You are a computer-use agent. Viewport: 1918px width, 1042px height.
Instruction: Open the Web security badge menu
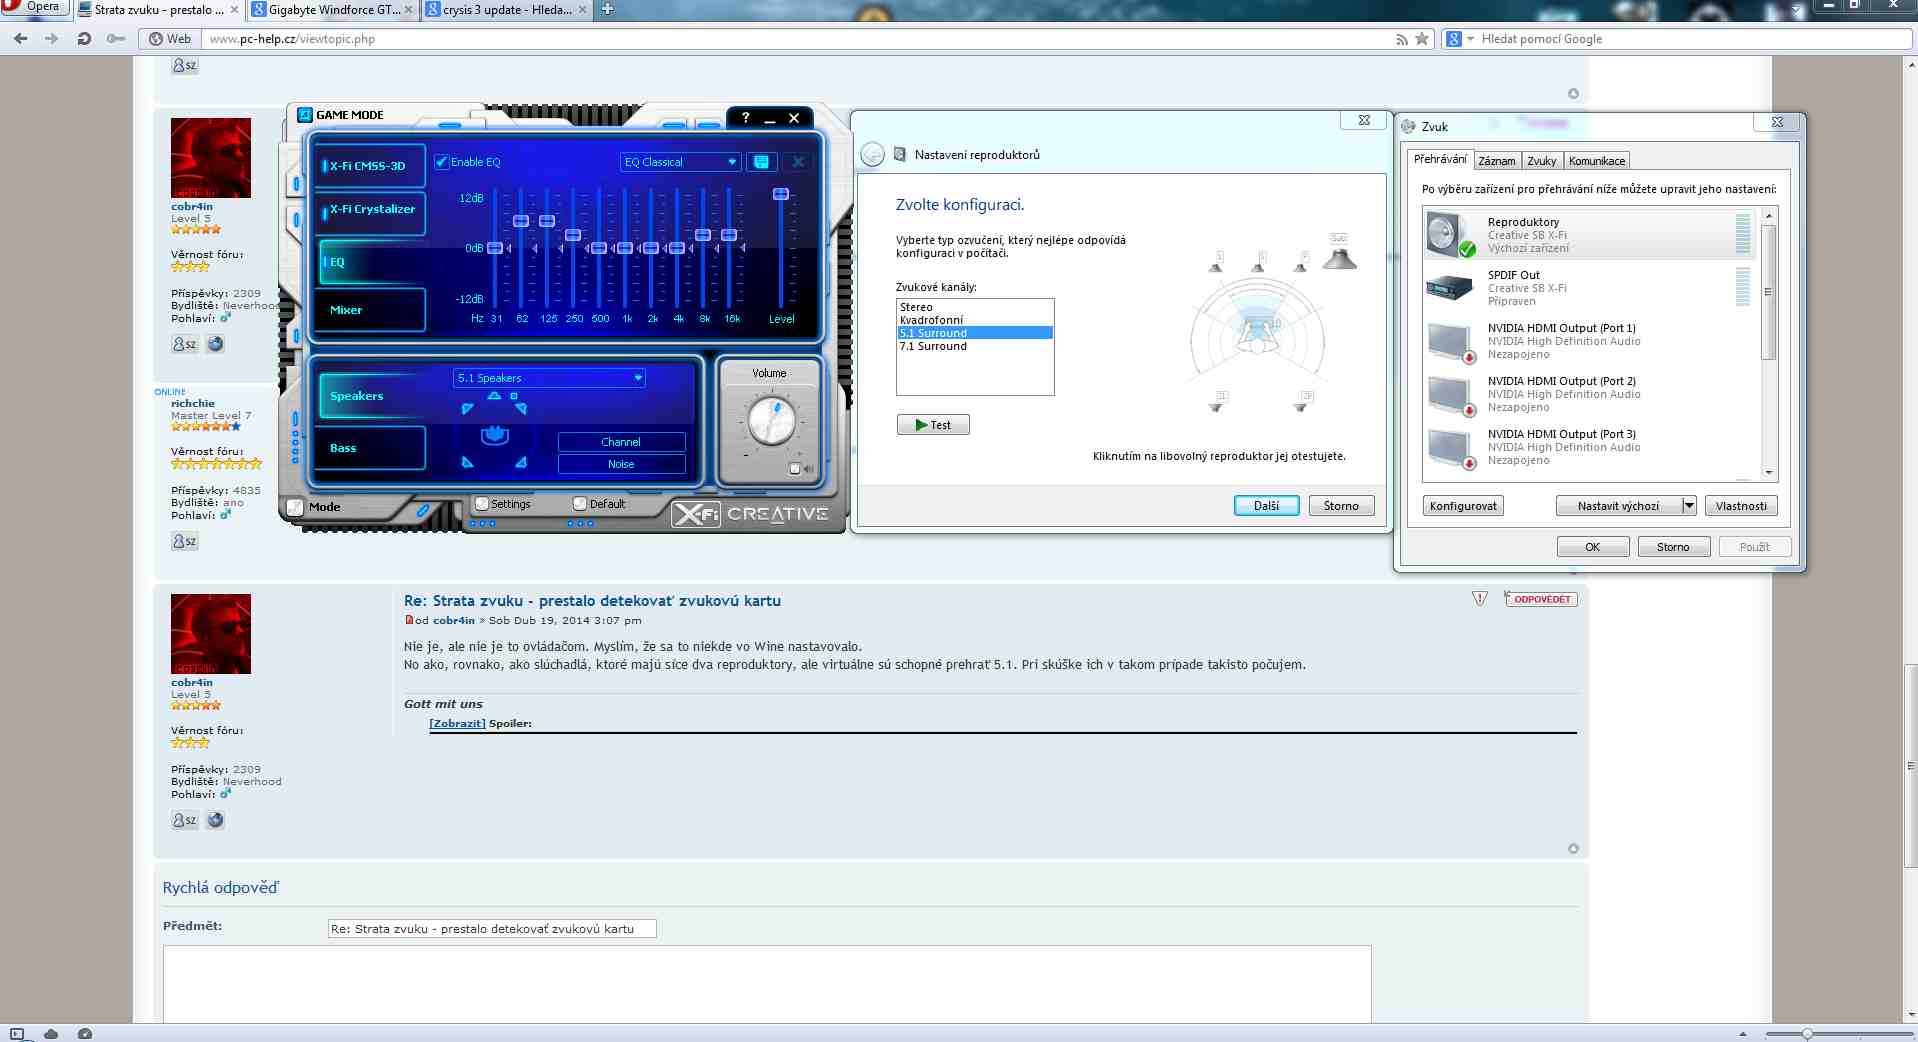click(170, 39)
